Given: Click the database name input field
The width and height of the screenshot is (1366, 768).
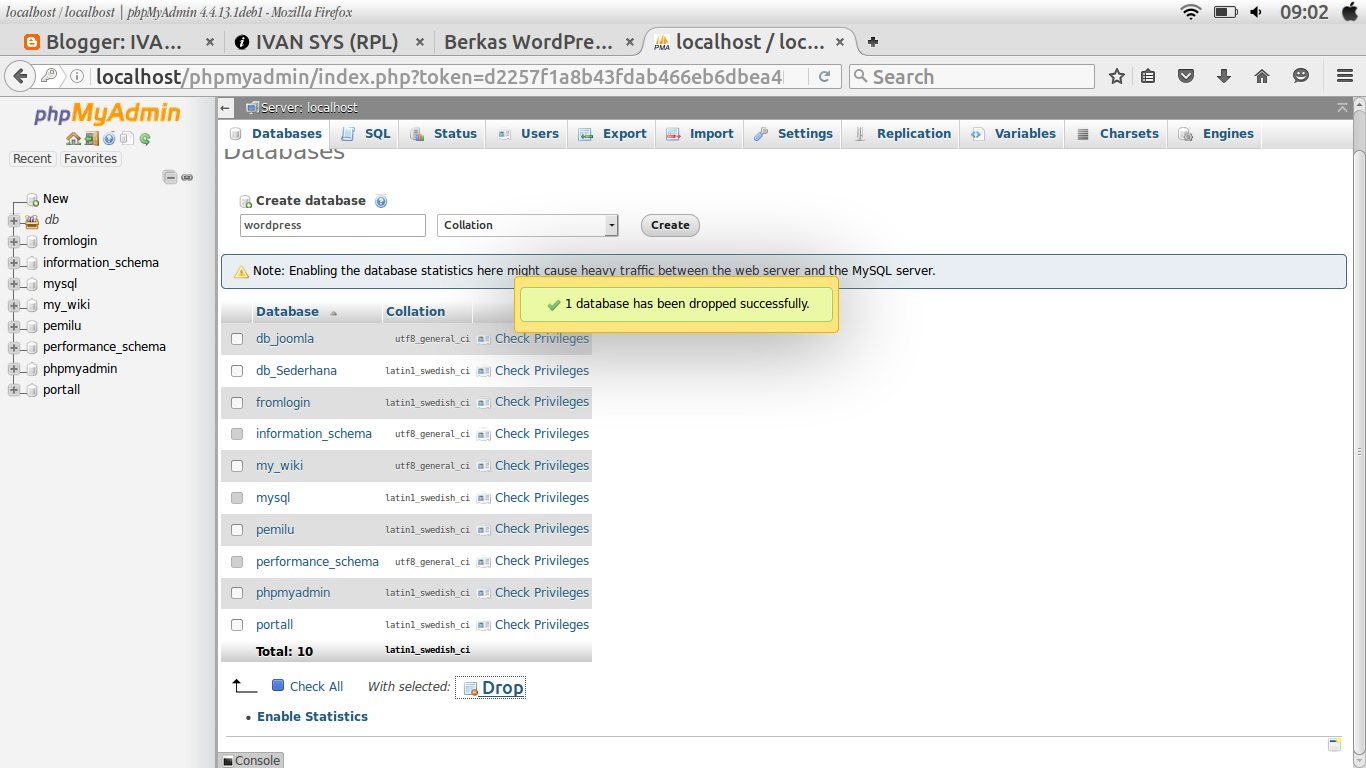Looking at the screenshot, I should coord(333,225).
